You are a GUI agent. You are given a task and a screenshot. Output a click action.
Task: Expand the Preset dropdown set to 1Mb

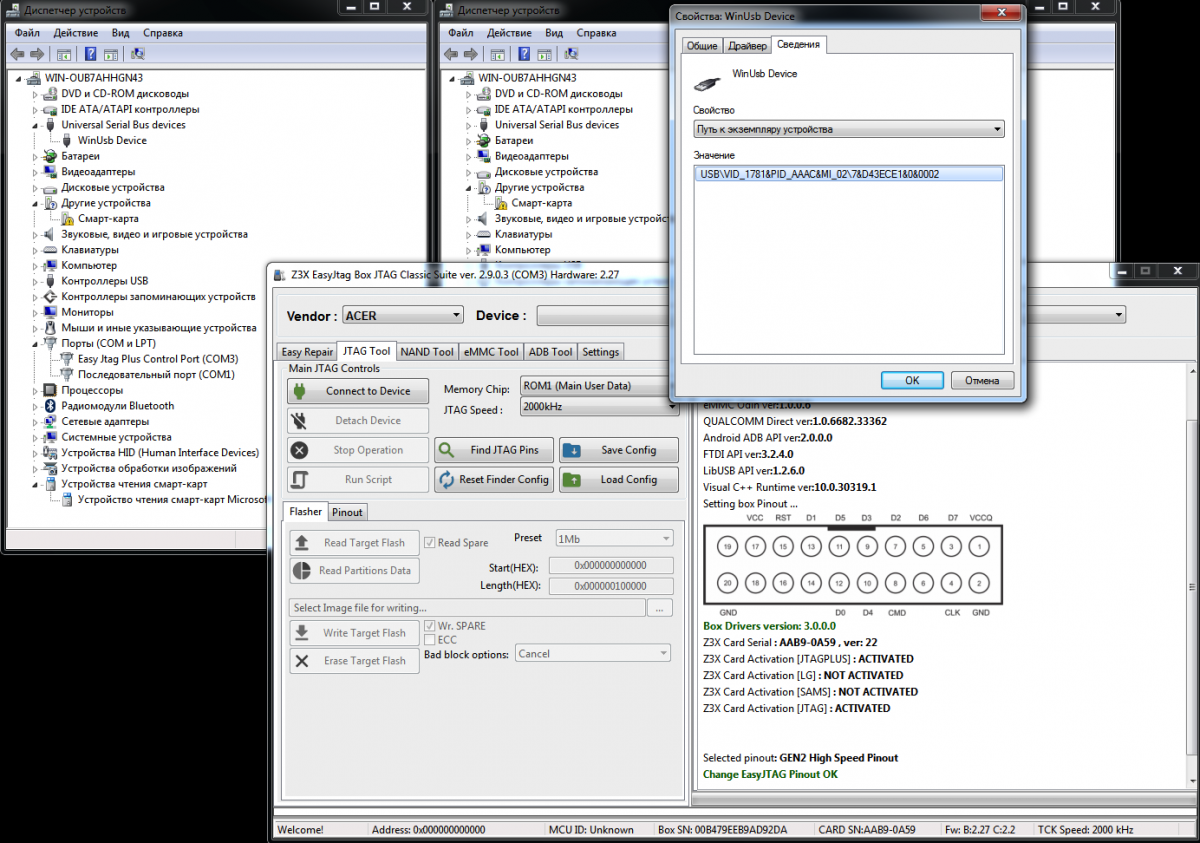point(613,537)
